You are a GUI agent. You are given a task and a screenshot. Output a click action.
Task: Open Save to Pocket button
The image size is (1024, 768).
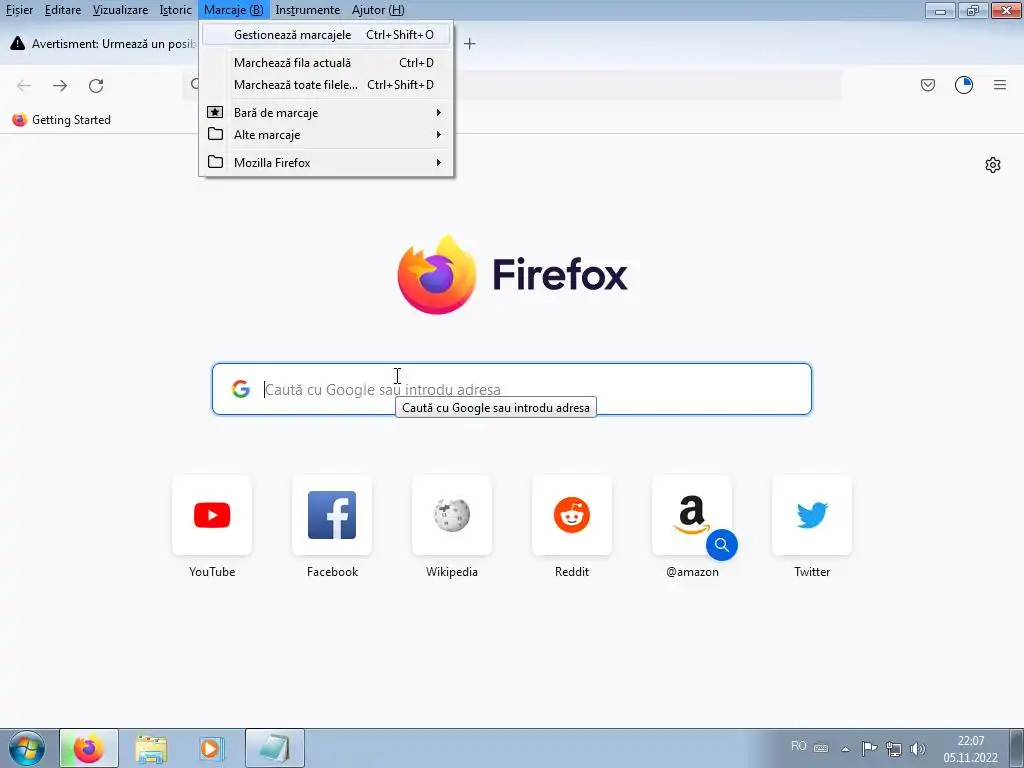pyautogui.click(x=928, y=85)
